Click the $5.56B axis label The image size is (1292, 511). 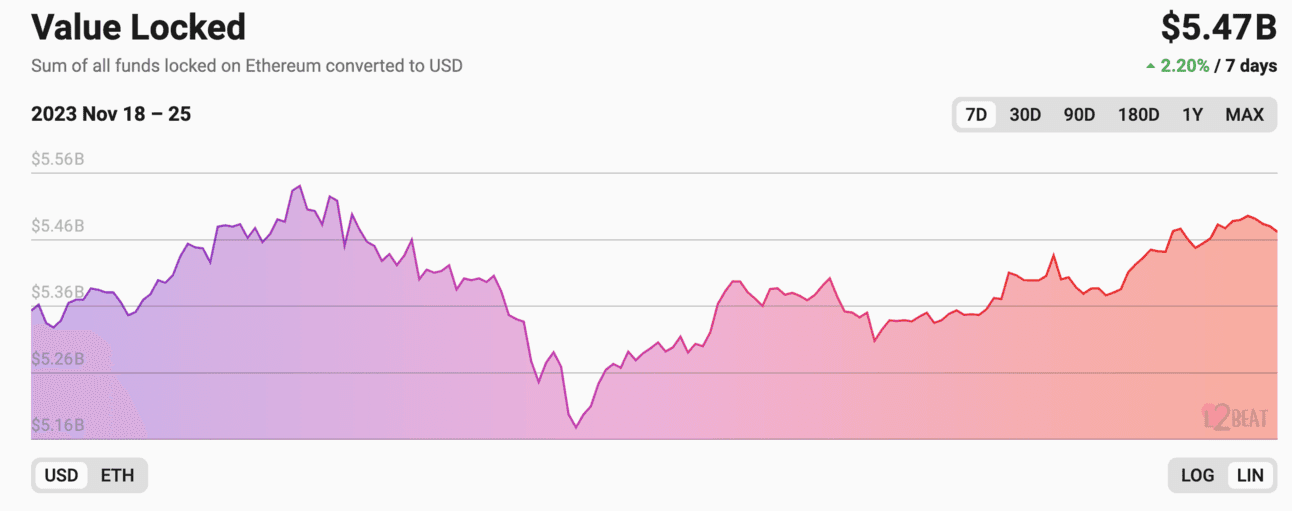pyautogui.click(x=58, y=159)
